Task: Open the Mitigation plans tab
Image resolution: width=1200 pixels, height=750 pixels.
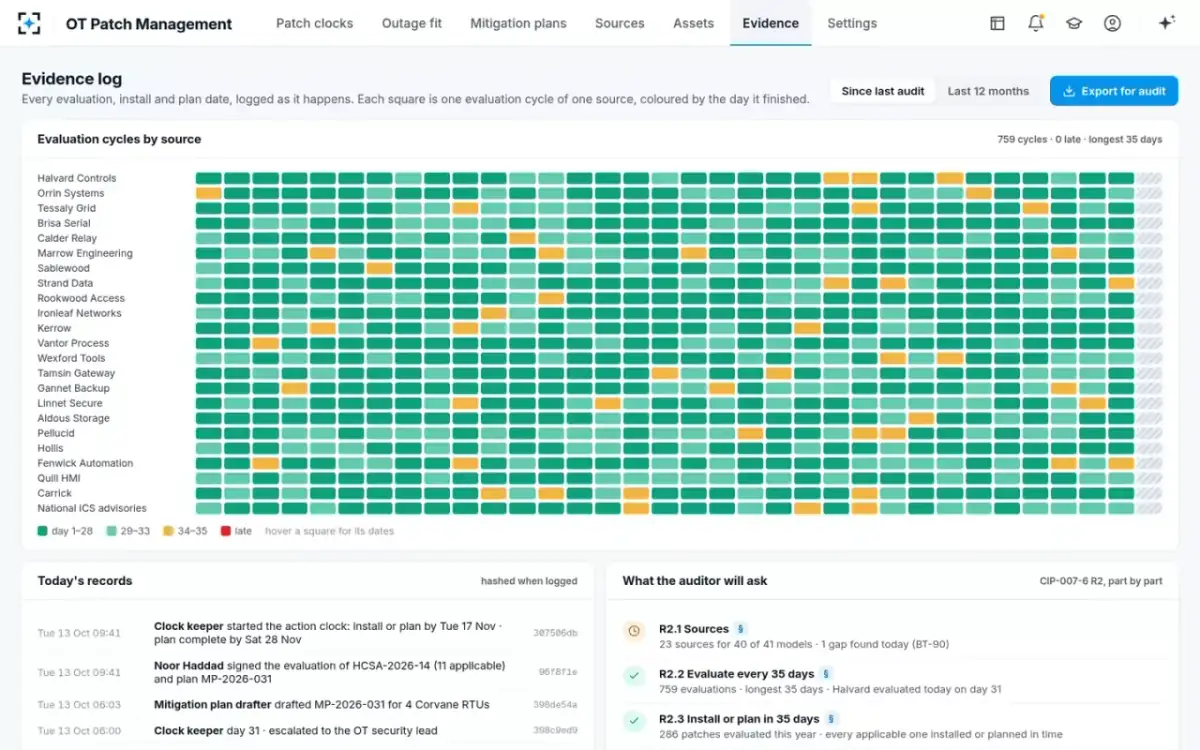Action: click(x=518, y=23)
